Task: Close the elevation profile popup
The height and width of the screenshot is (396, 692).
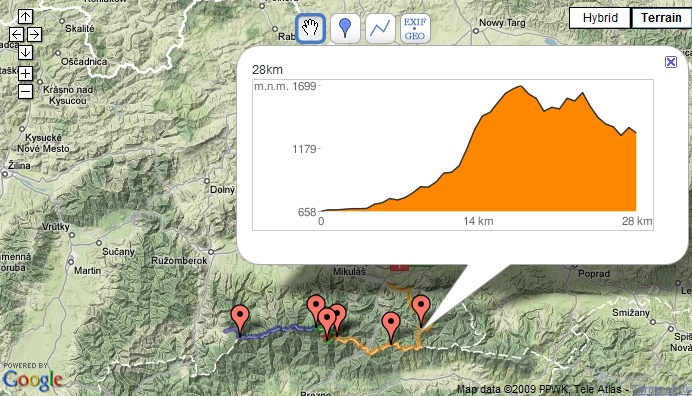Action: 671,62
